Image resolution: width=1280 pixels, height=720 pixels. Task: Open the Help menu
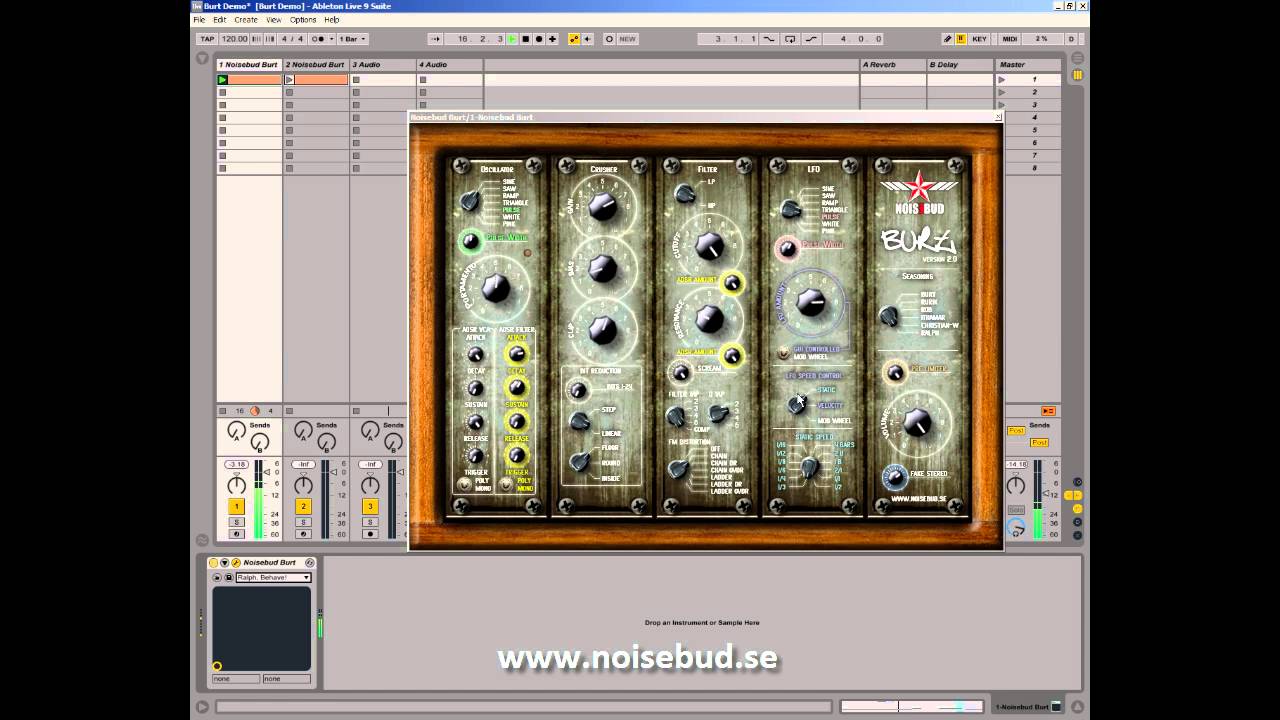[x=332, y=20]
